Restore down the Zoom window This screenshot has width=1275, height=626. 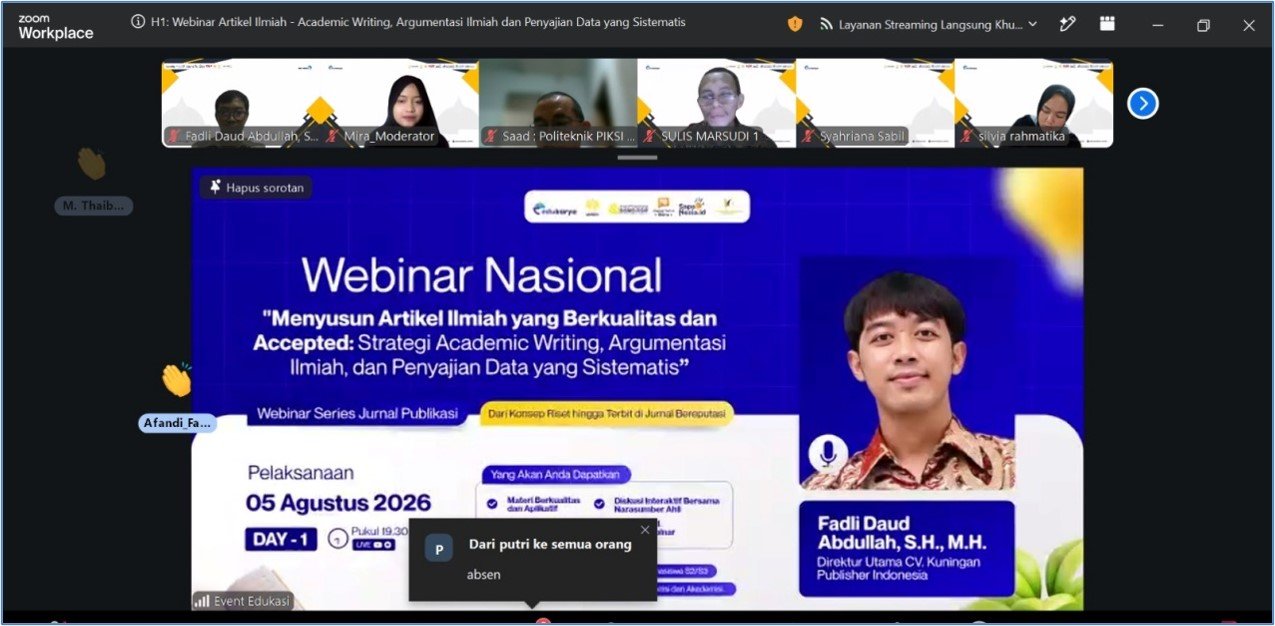[1203, 26]
